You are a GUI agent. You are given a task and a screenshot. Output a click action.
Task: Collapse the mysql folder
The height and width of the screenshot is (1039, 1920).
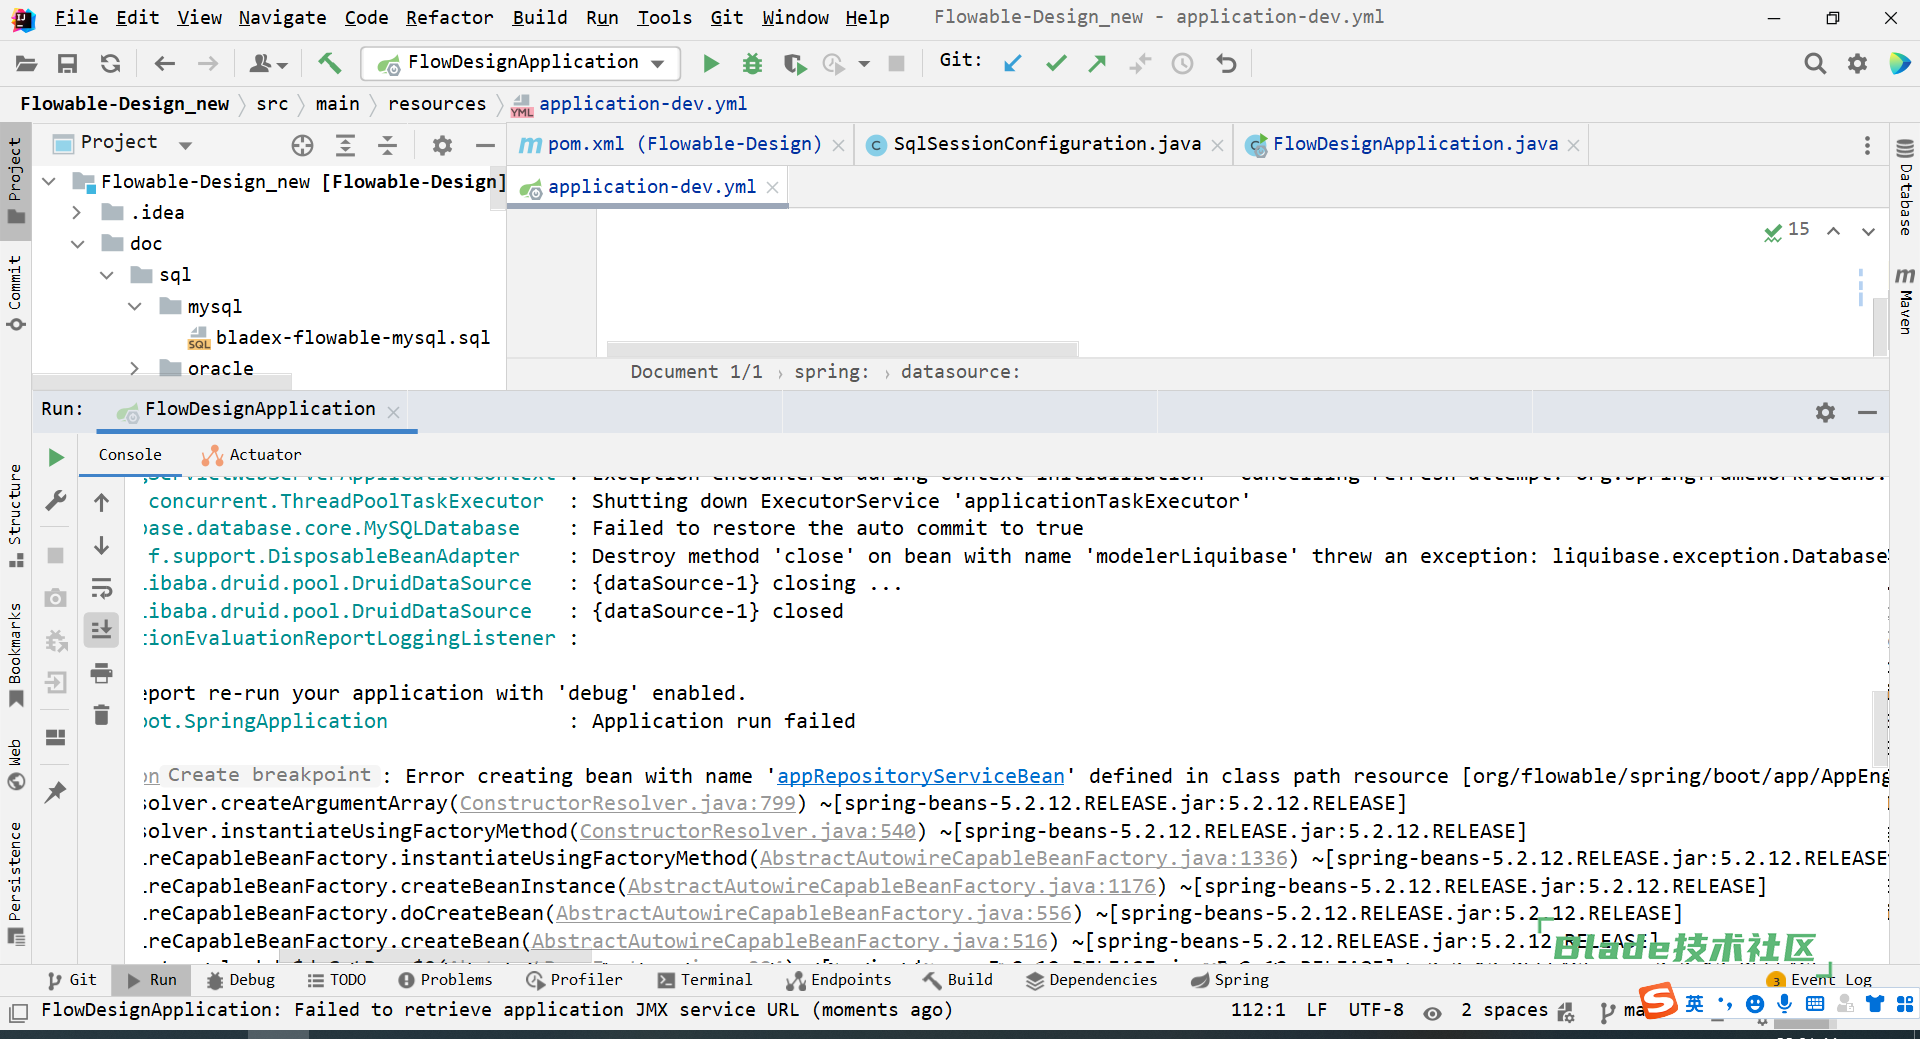click(134, 307)
